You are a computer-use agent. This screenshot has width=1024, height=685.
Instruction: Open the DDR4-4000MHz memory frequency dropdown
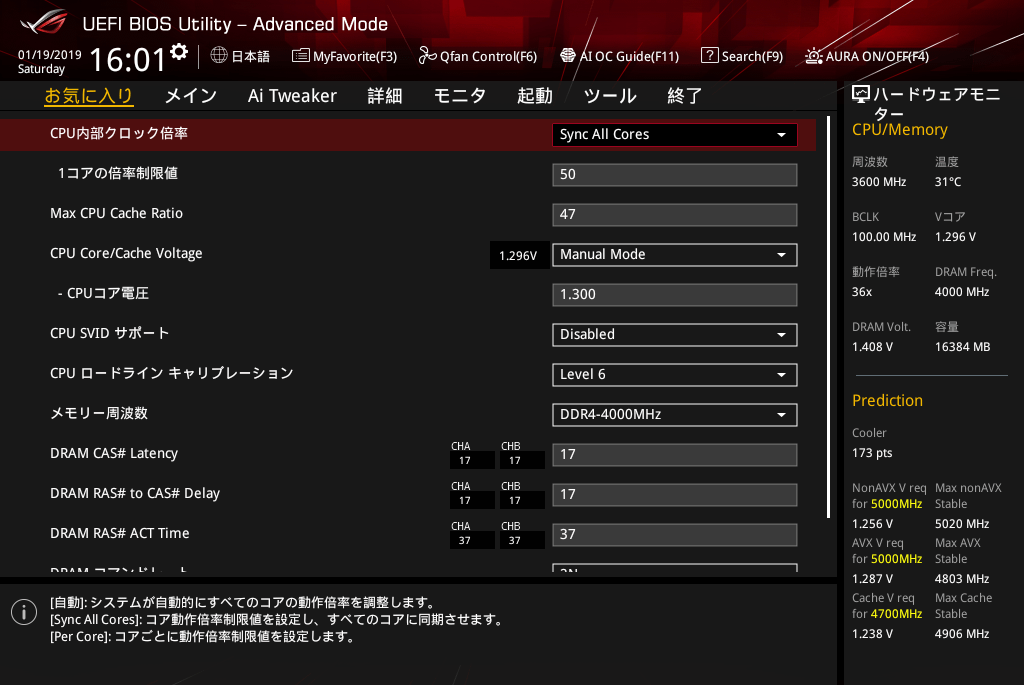coord(675,415)
